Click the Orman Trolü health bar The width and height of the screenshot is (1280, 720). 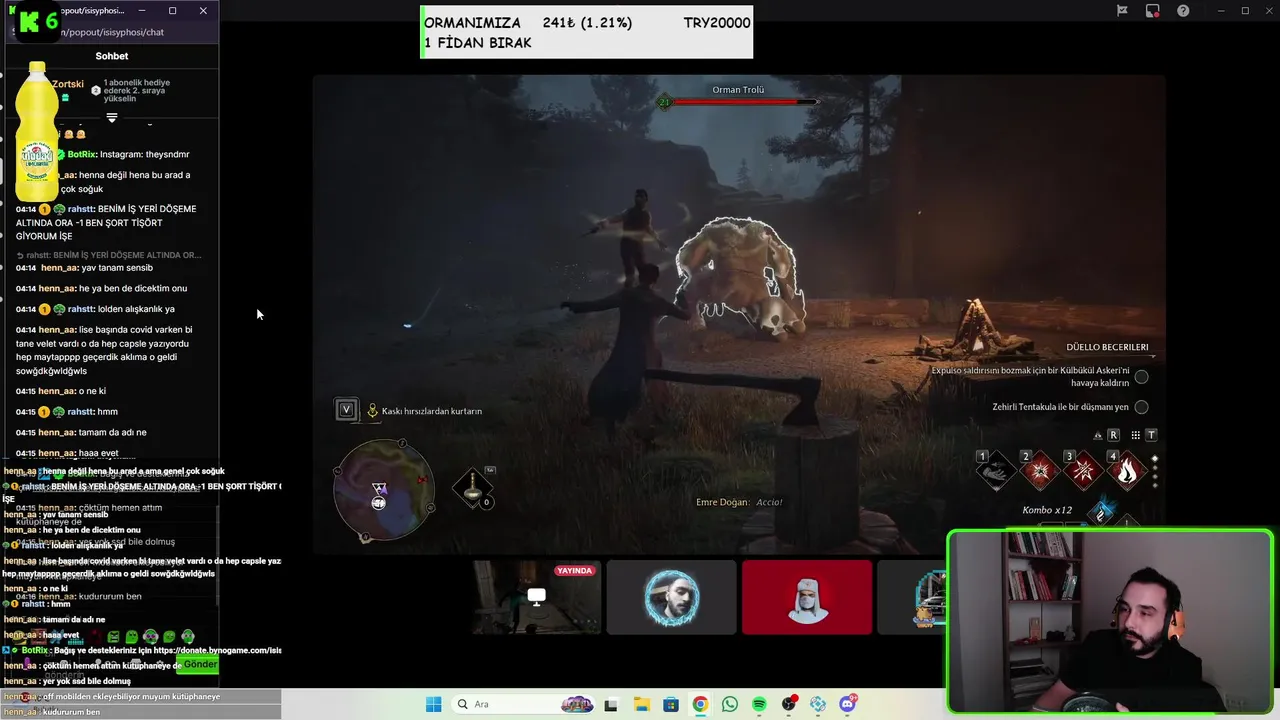click(745, 101)
